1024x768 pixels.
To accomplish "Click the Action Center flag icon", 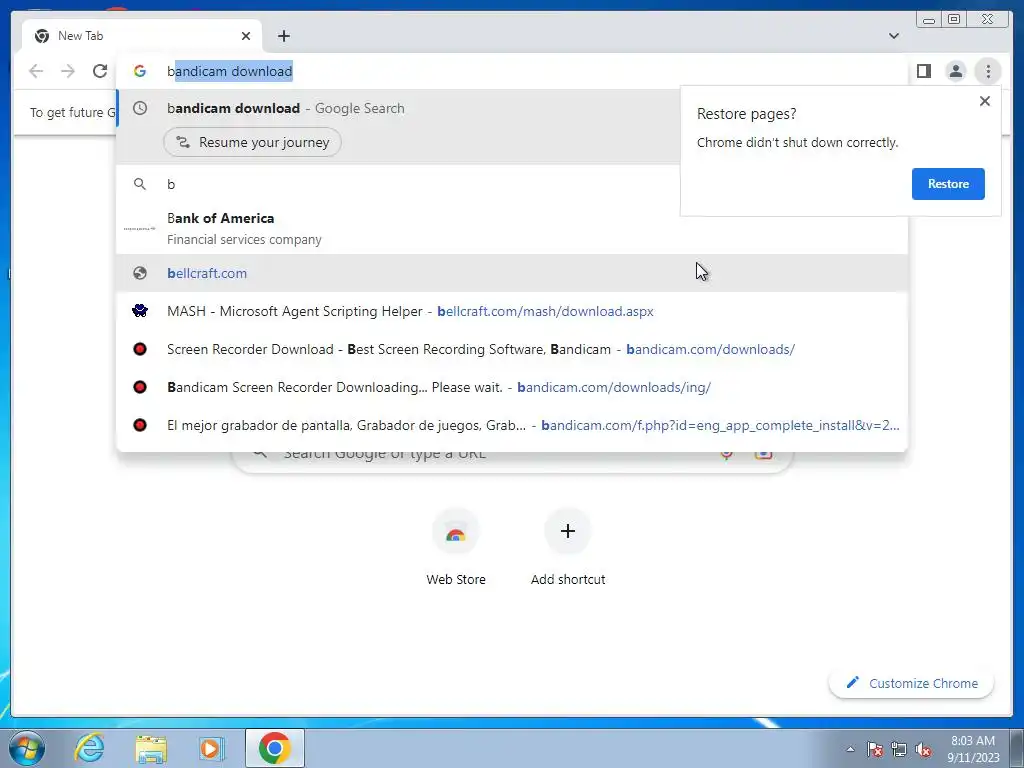I will (875, 749).
